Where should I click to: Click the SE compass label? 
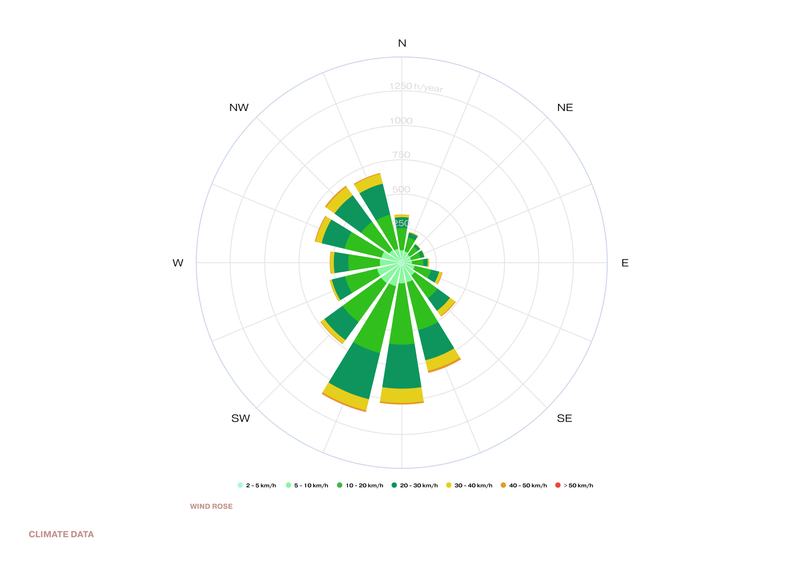coord(565,418)
